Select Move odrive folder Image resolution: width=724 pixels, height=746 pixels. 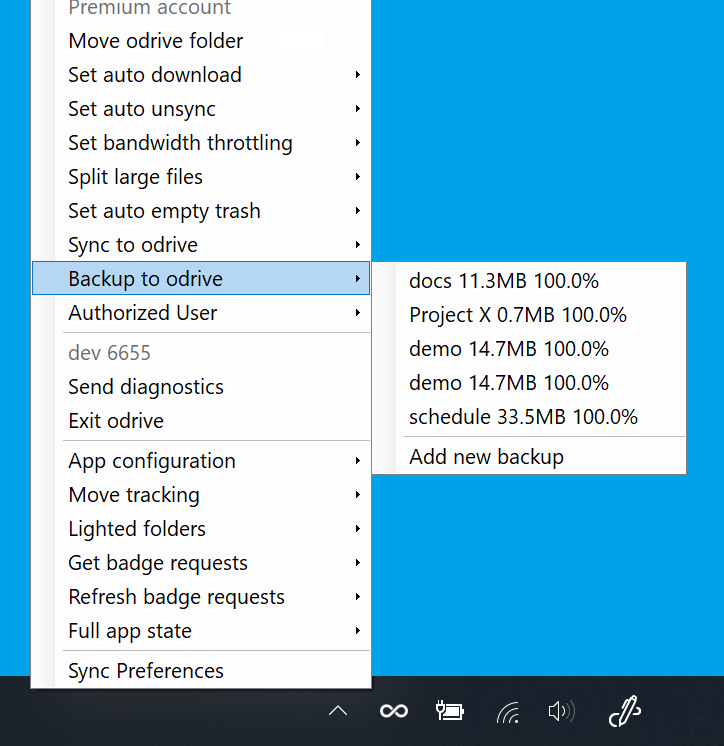(x=156, y=41)
